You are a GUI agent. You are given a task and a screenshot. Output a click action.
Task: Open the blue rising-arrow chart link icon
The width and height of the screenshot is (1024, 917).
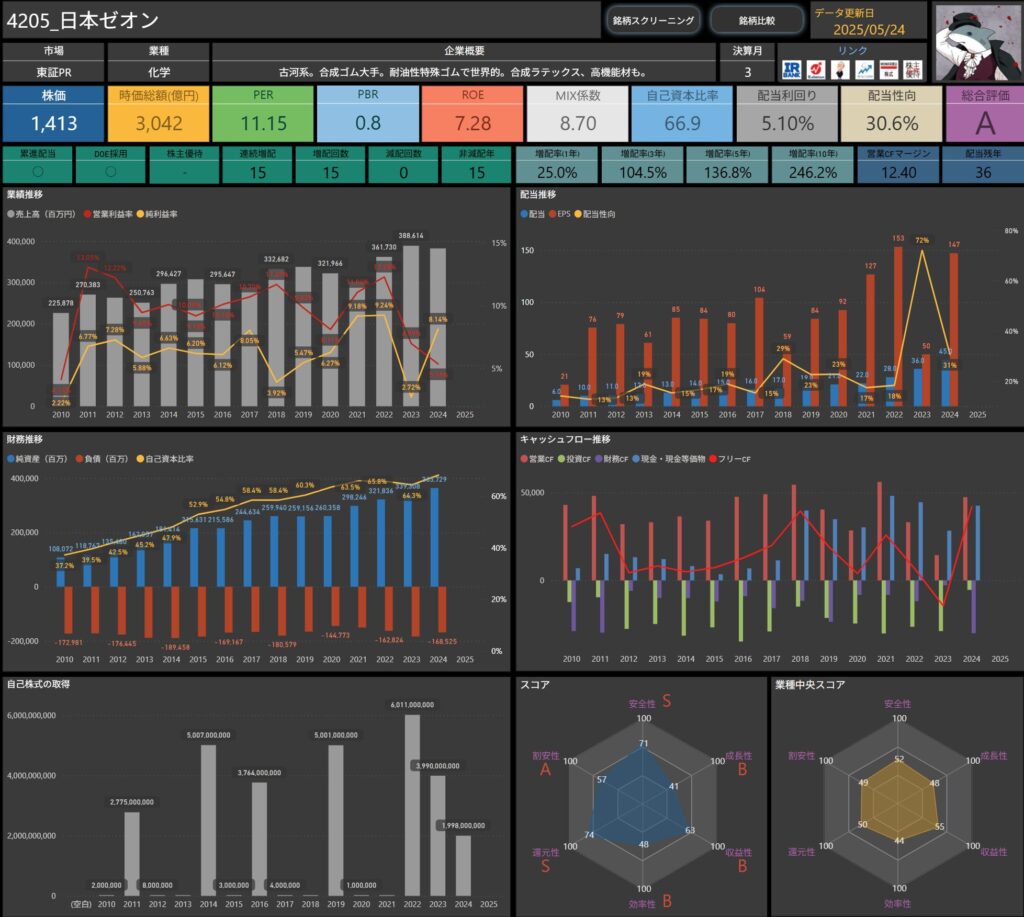pyautogui.click(x=865, y=70)
